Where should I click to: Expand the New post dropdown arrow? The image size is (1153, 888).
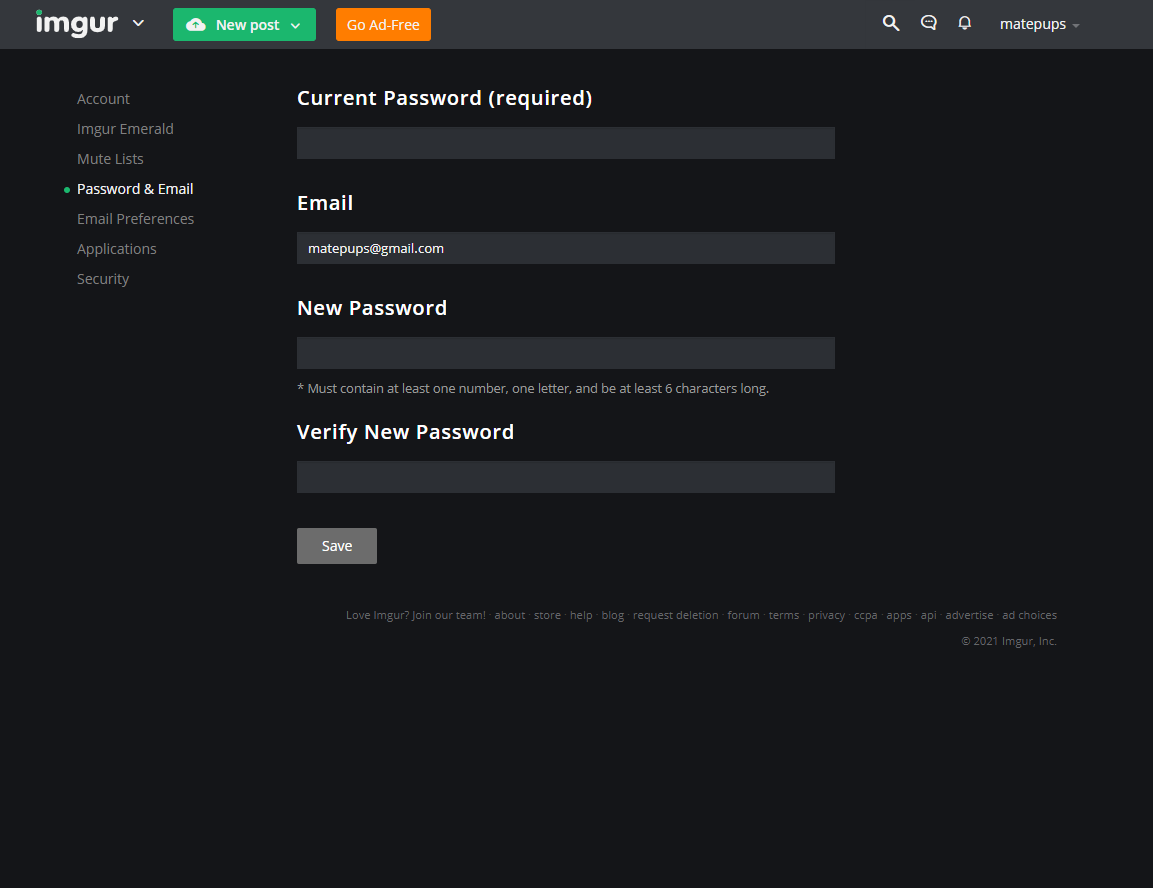click(x=296, y=26)
